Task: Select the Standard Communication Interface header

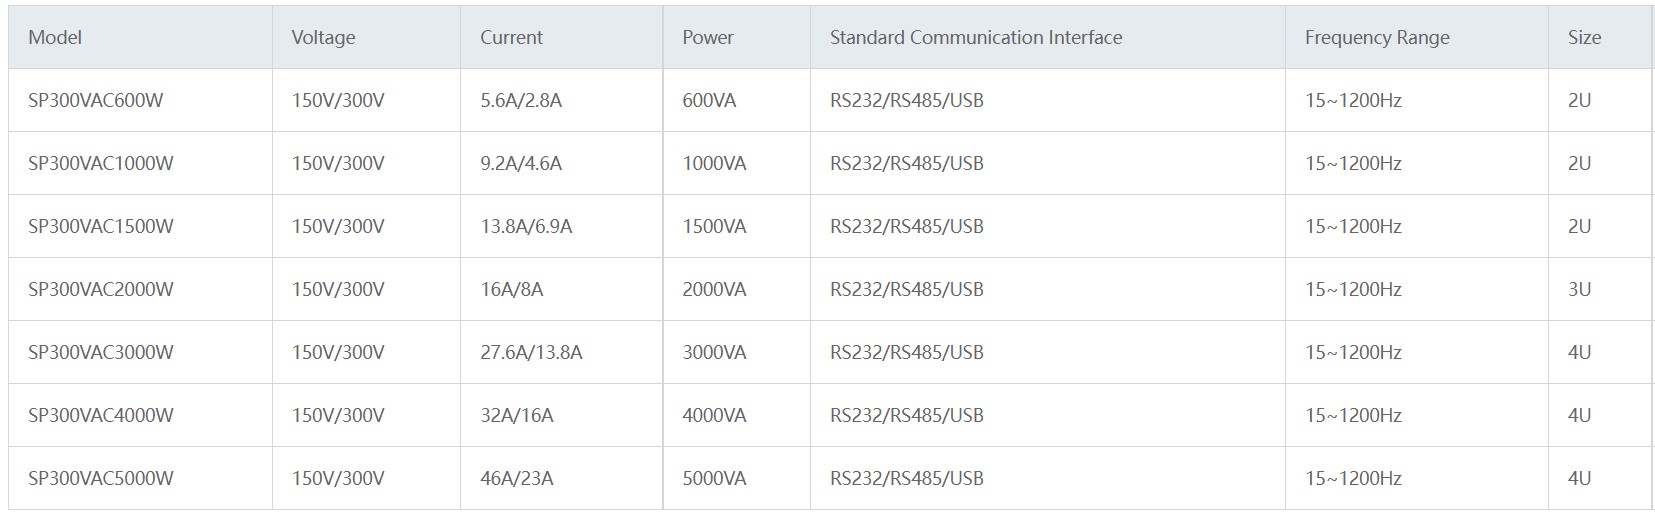Action: pos(976,37)
